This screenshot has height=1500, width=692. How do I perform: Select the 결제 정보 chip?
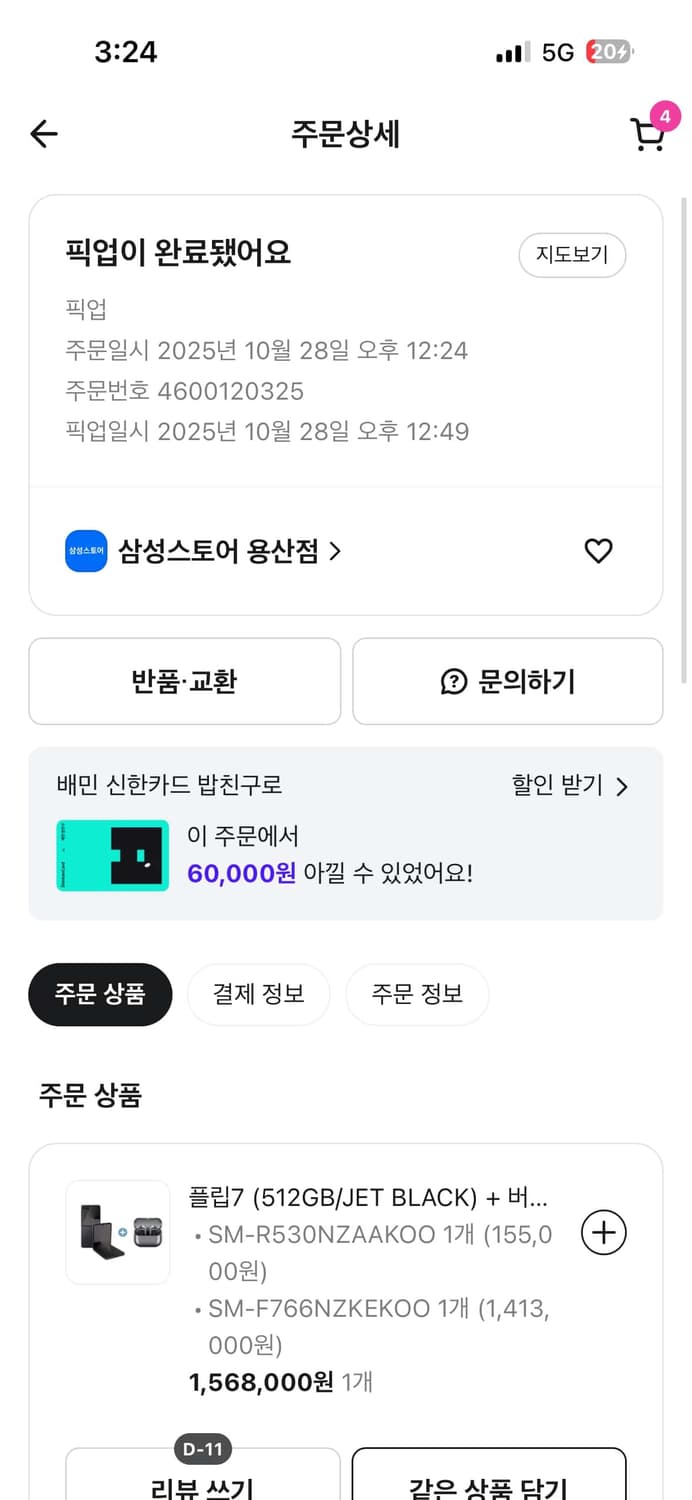pyautogui.click(x=258, y=994)
